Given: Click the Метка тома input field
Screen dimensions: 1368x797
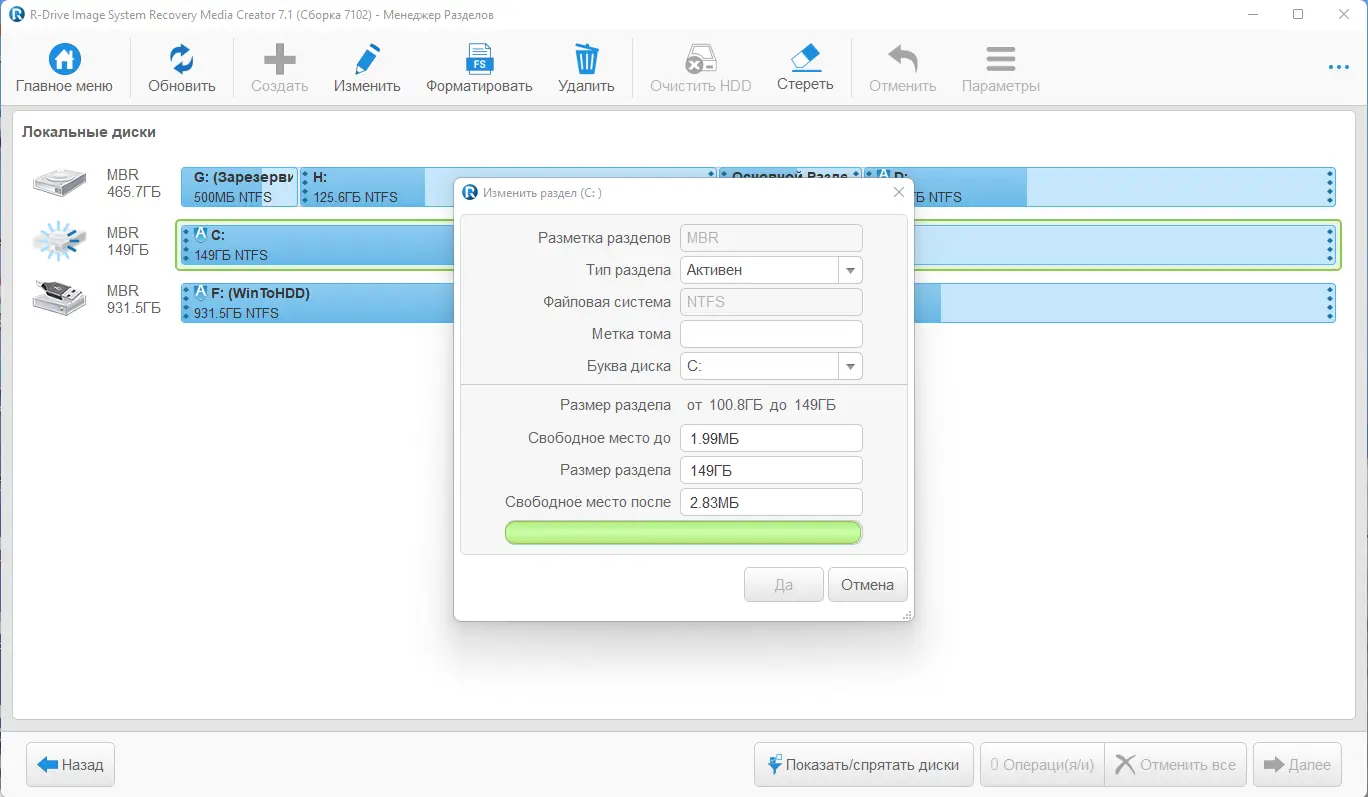Looking at the screenshot, I should click(x=771, y=334).
